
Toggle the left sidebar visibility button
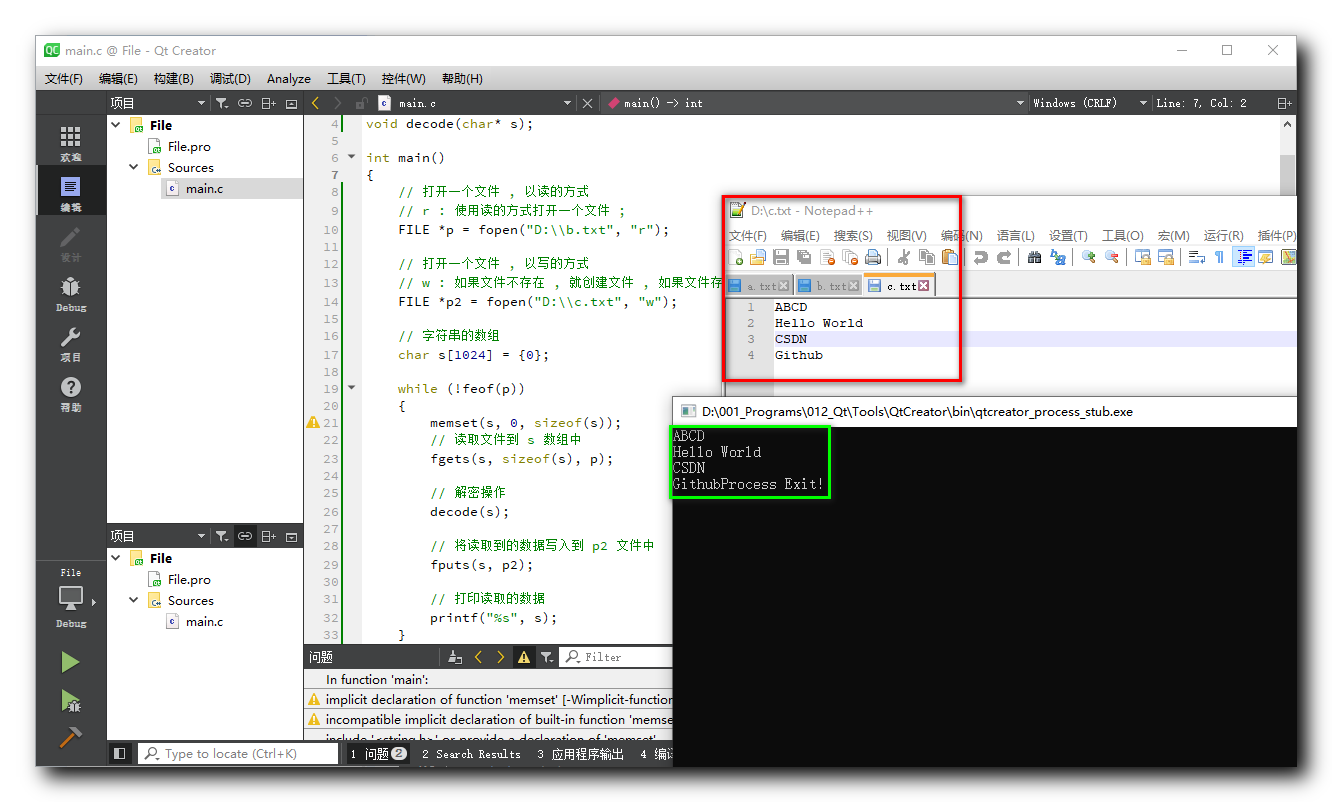click(119, 754)
